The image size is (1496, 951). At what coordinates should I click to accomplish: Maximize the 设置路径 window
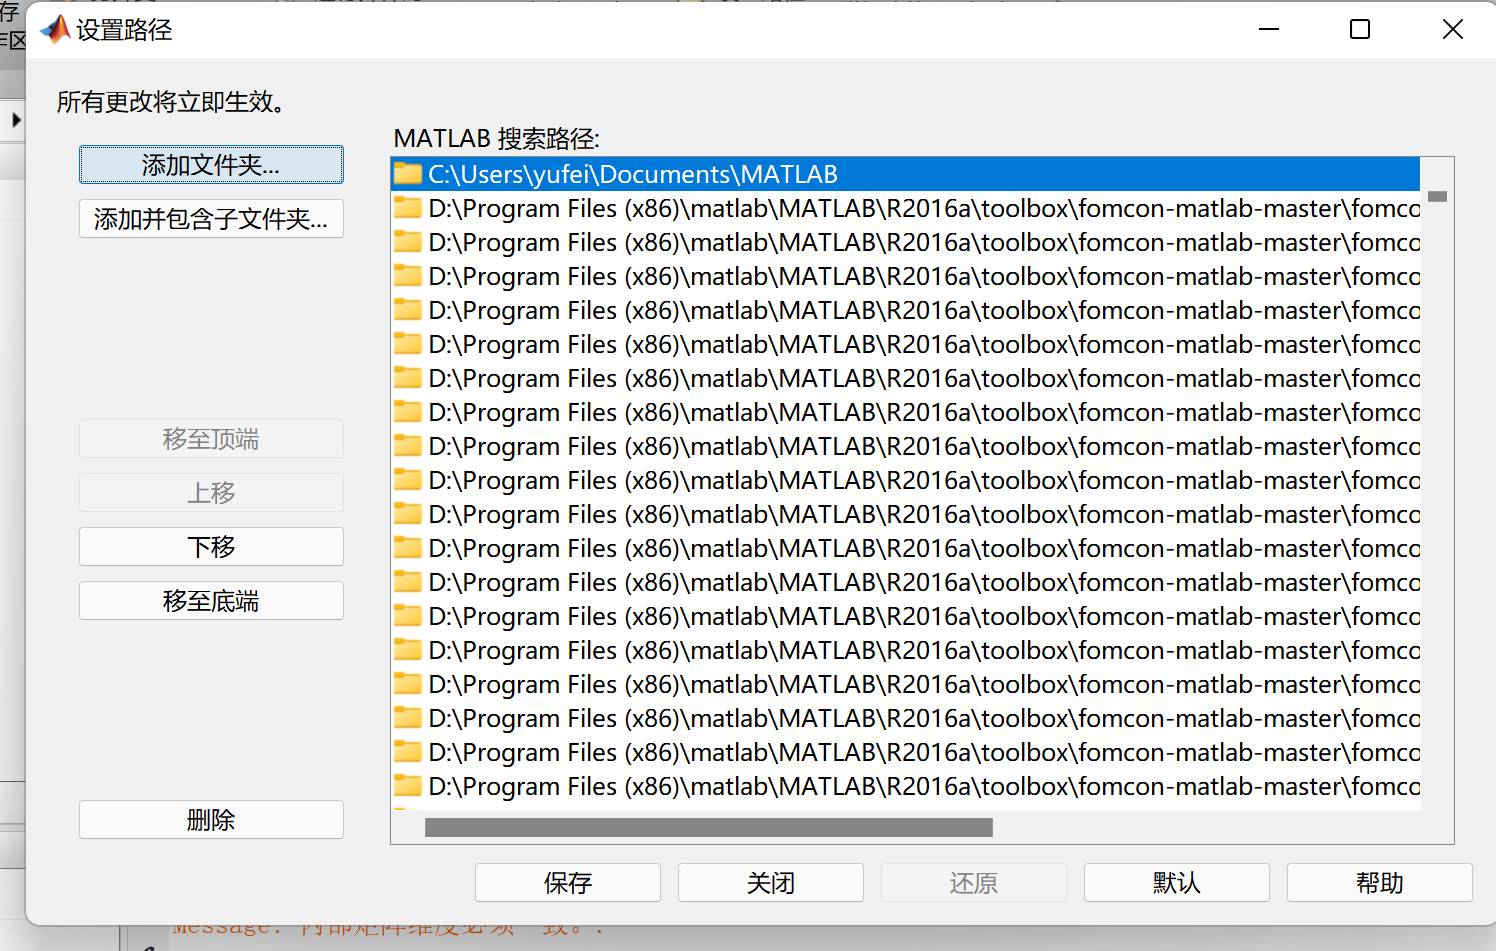click(x=1360, y=30)
